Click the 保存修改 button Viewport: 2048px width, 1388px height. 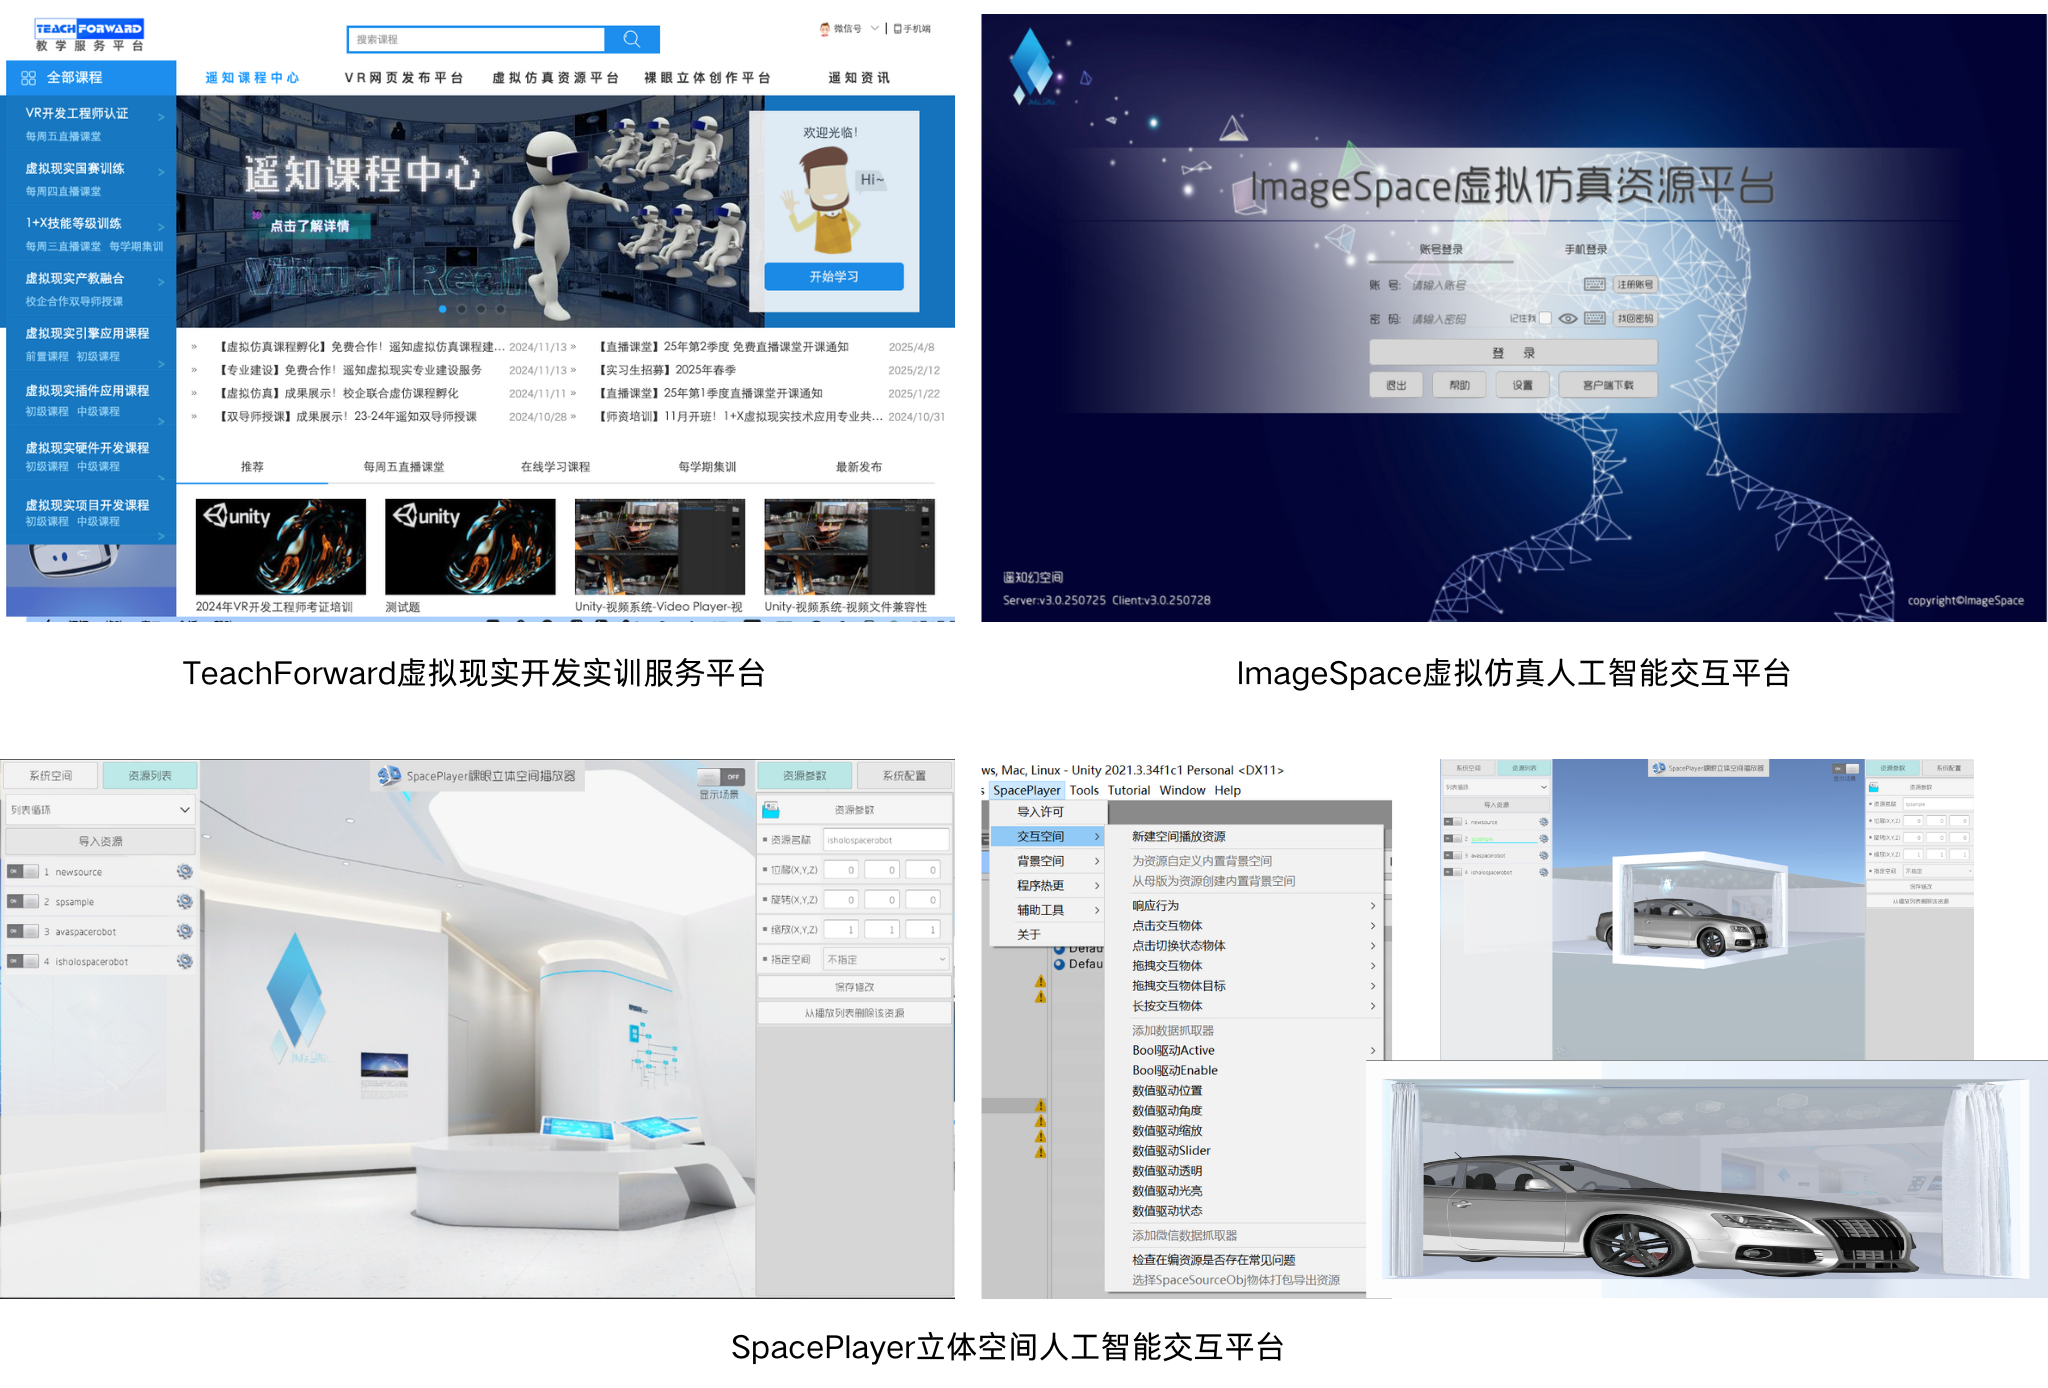pyautogui.click(x=854, y=987)
